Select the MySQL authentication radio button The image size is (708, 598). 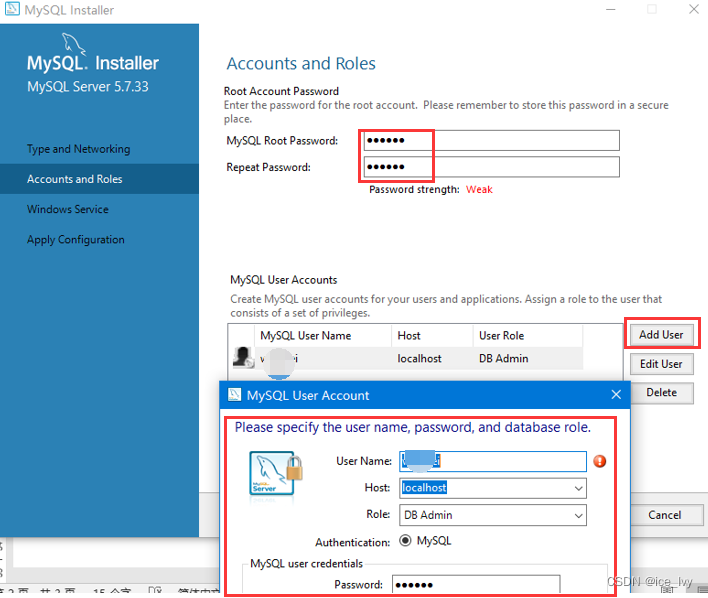click(405, 541)
